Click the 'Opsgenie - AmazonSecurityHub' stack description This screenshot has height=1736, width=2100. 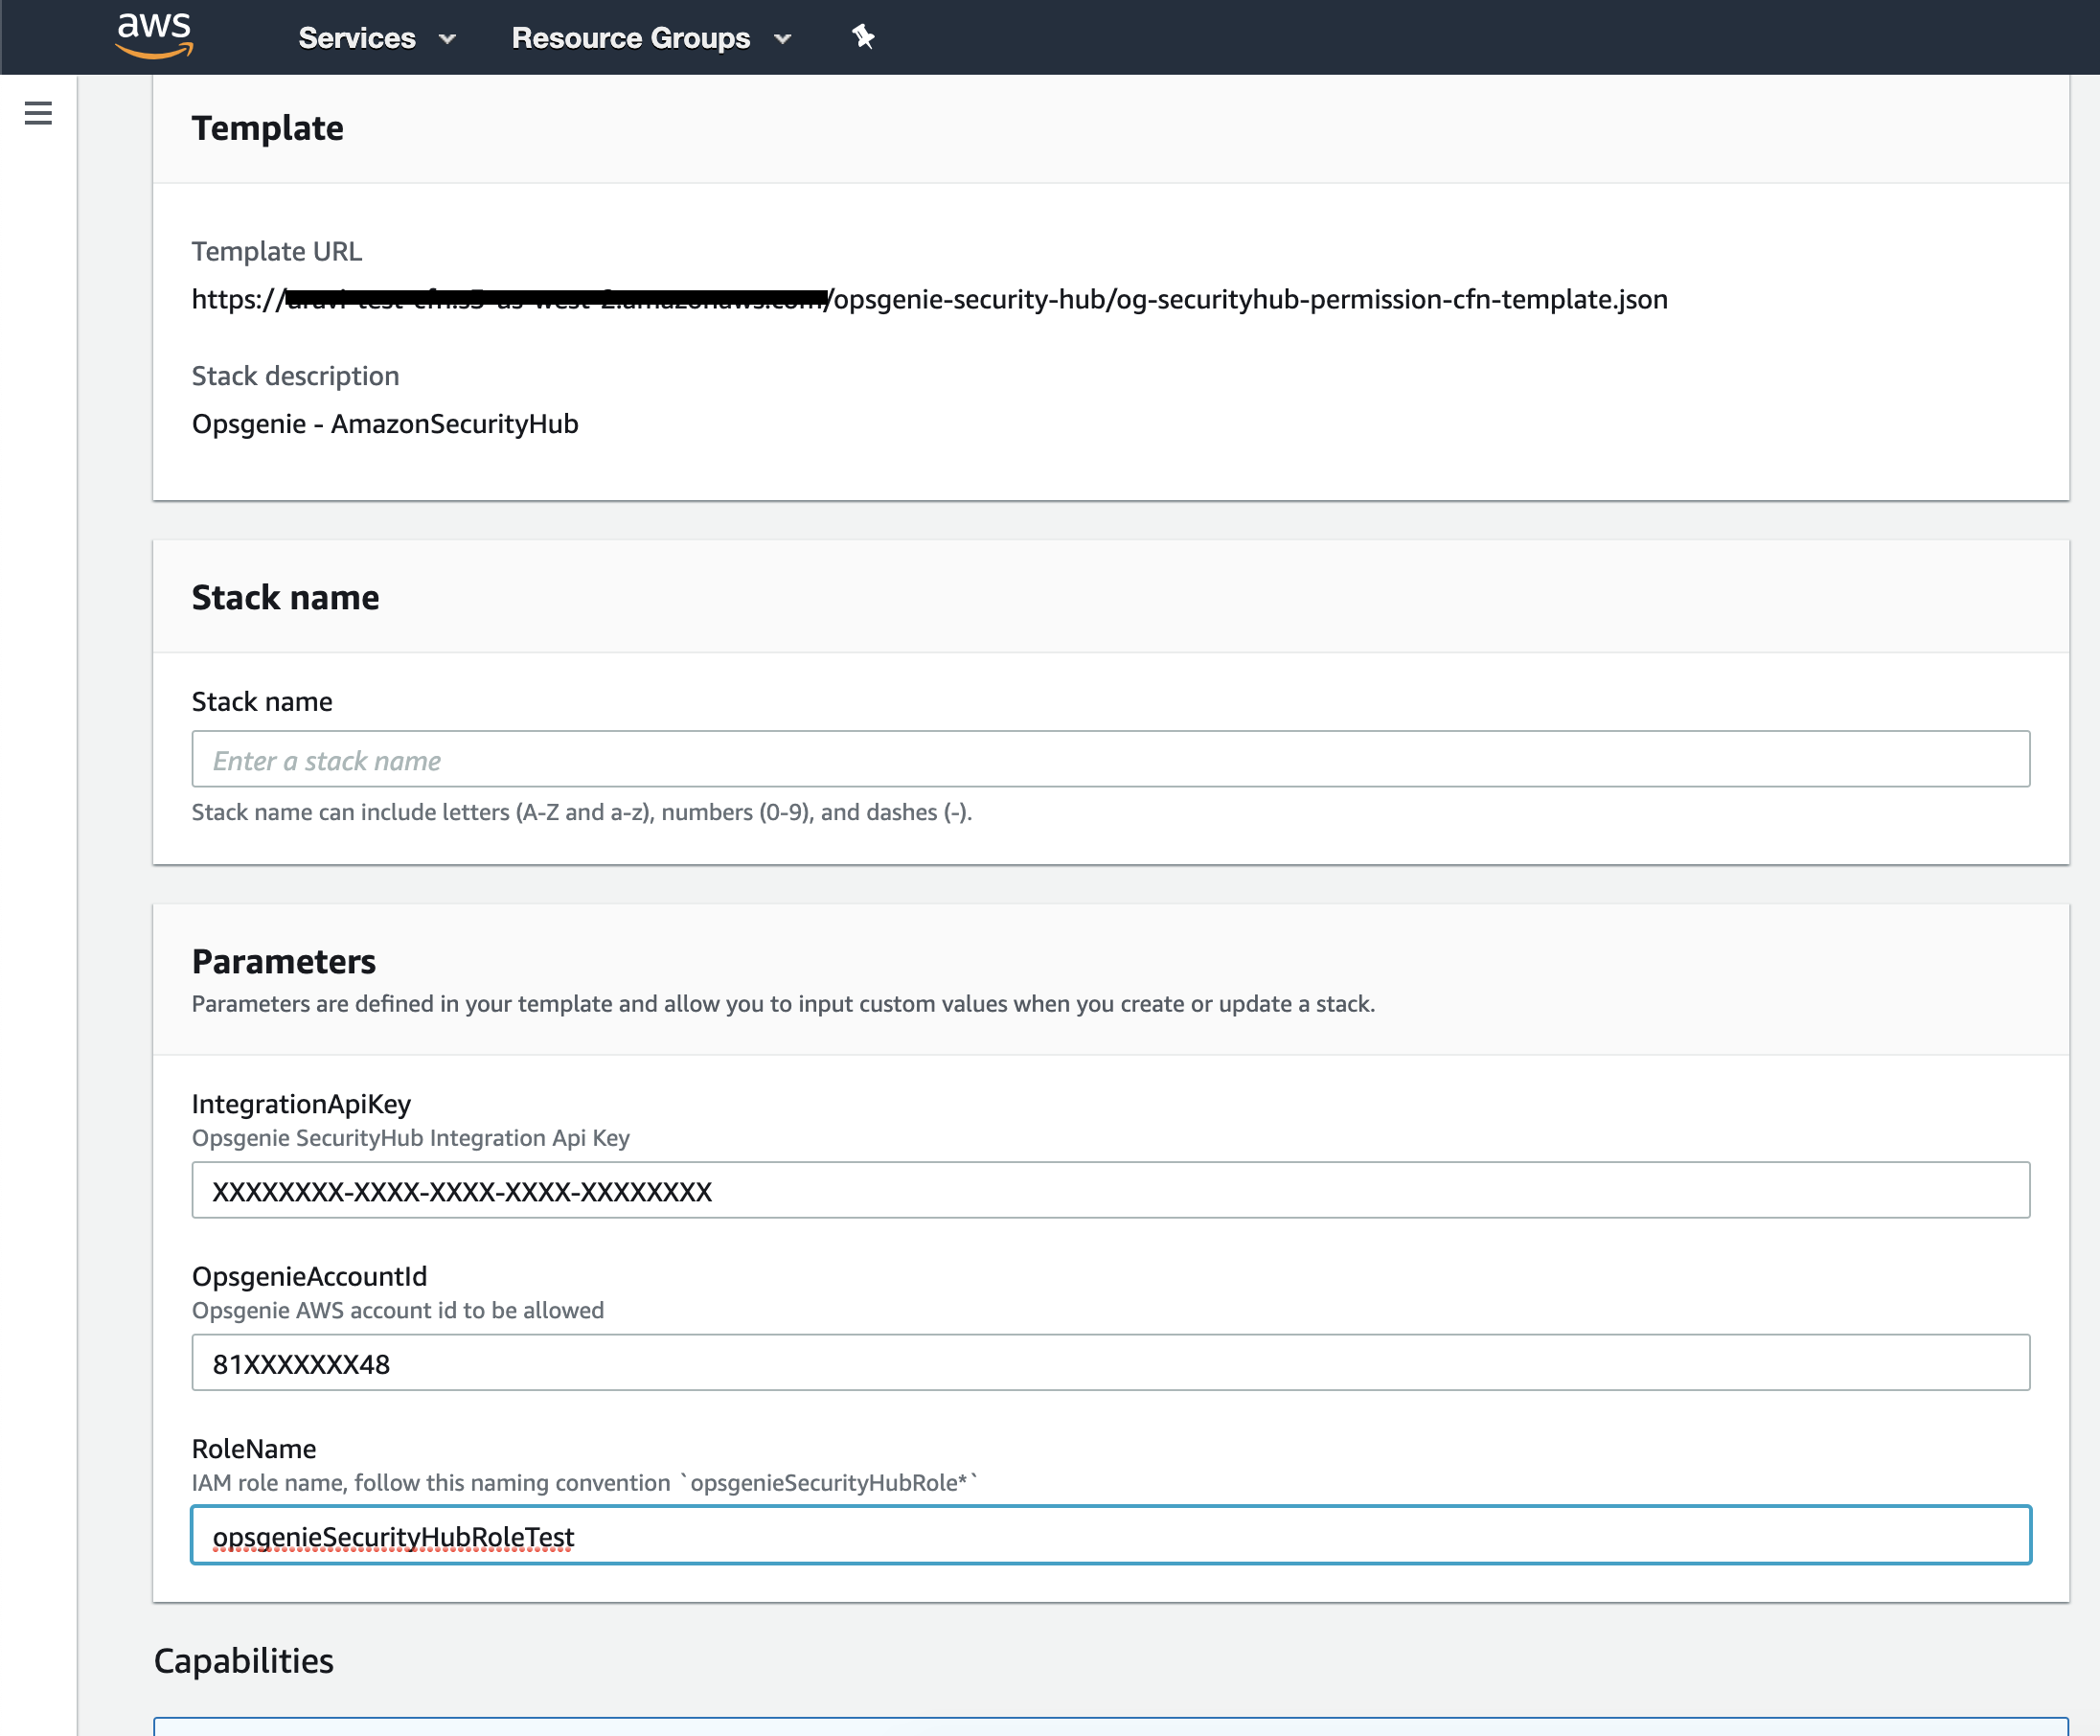(x=385, y=424)
